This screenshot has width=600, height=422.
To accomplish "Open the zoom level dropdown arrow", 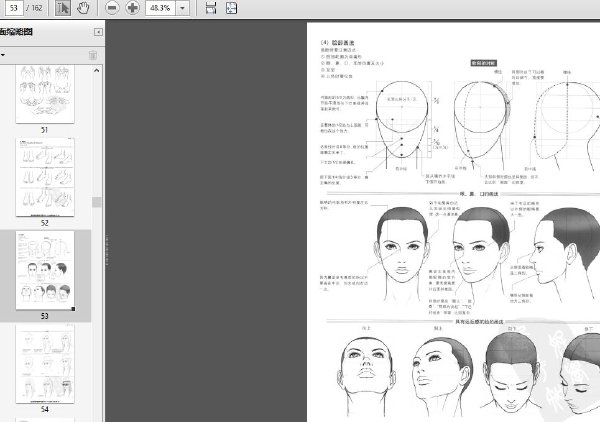I will point(183,8).
